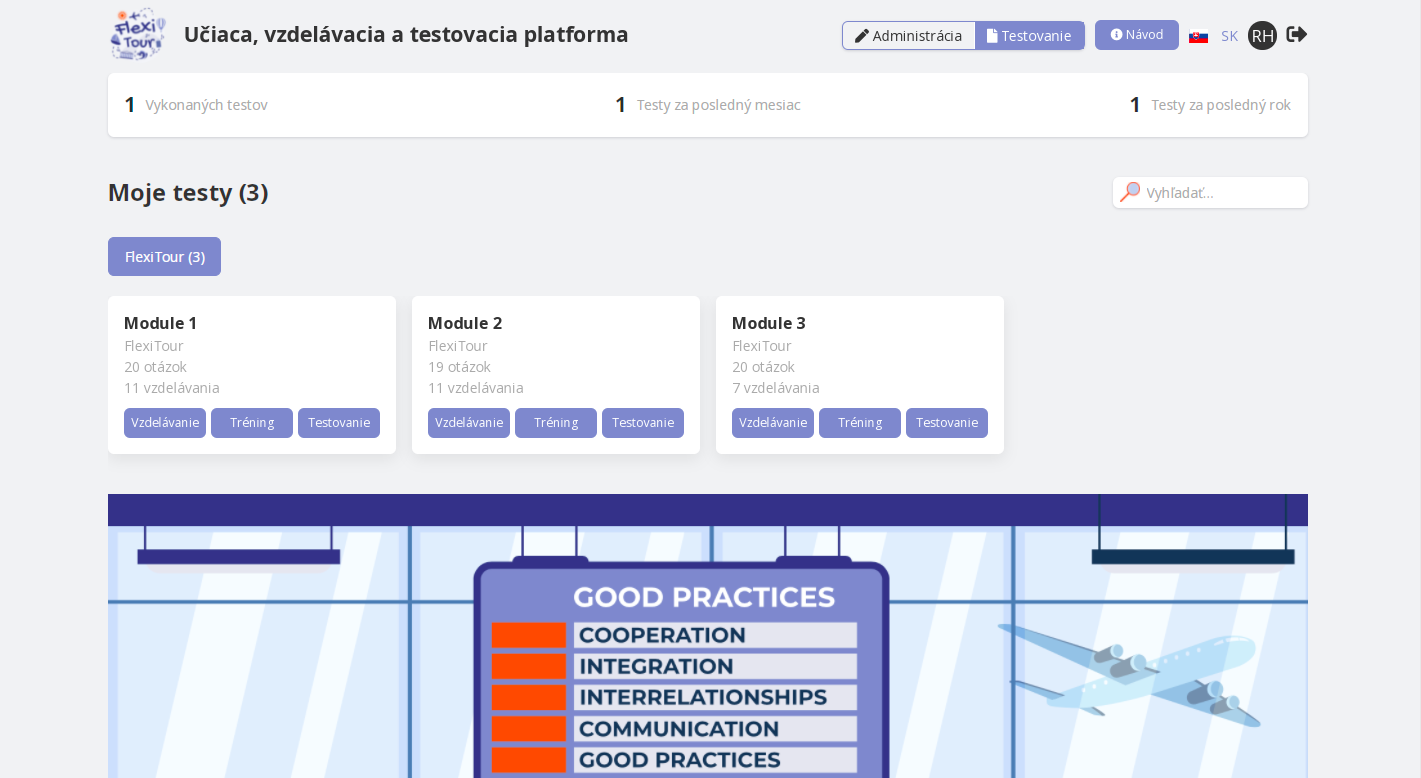
Task: Switch to Testovanie mode
Action: click(x=1029, y=36)
